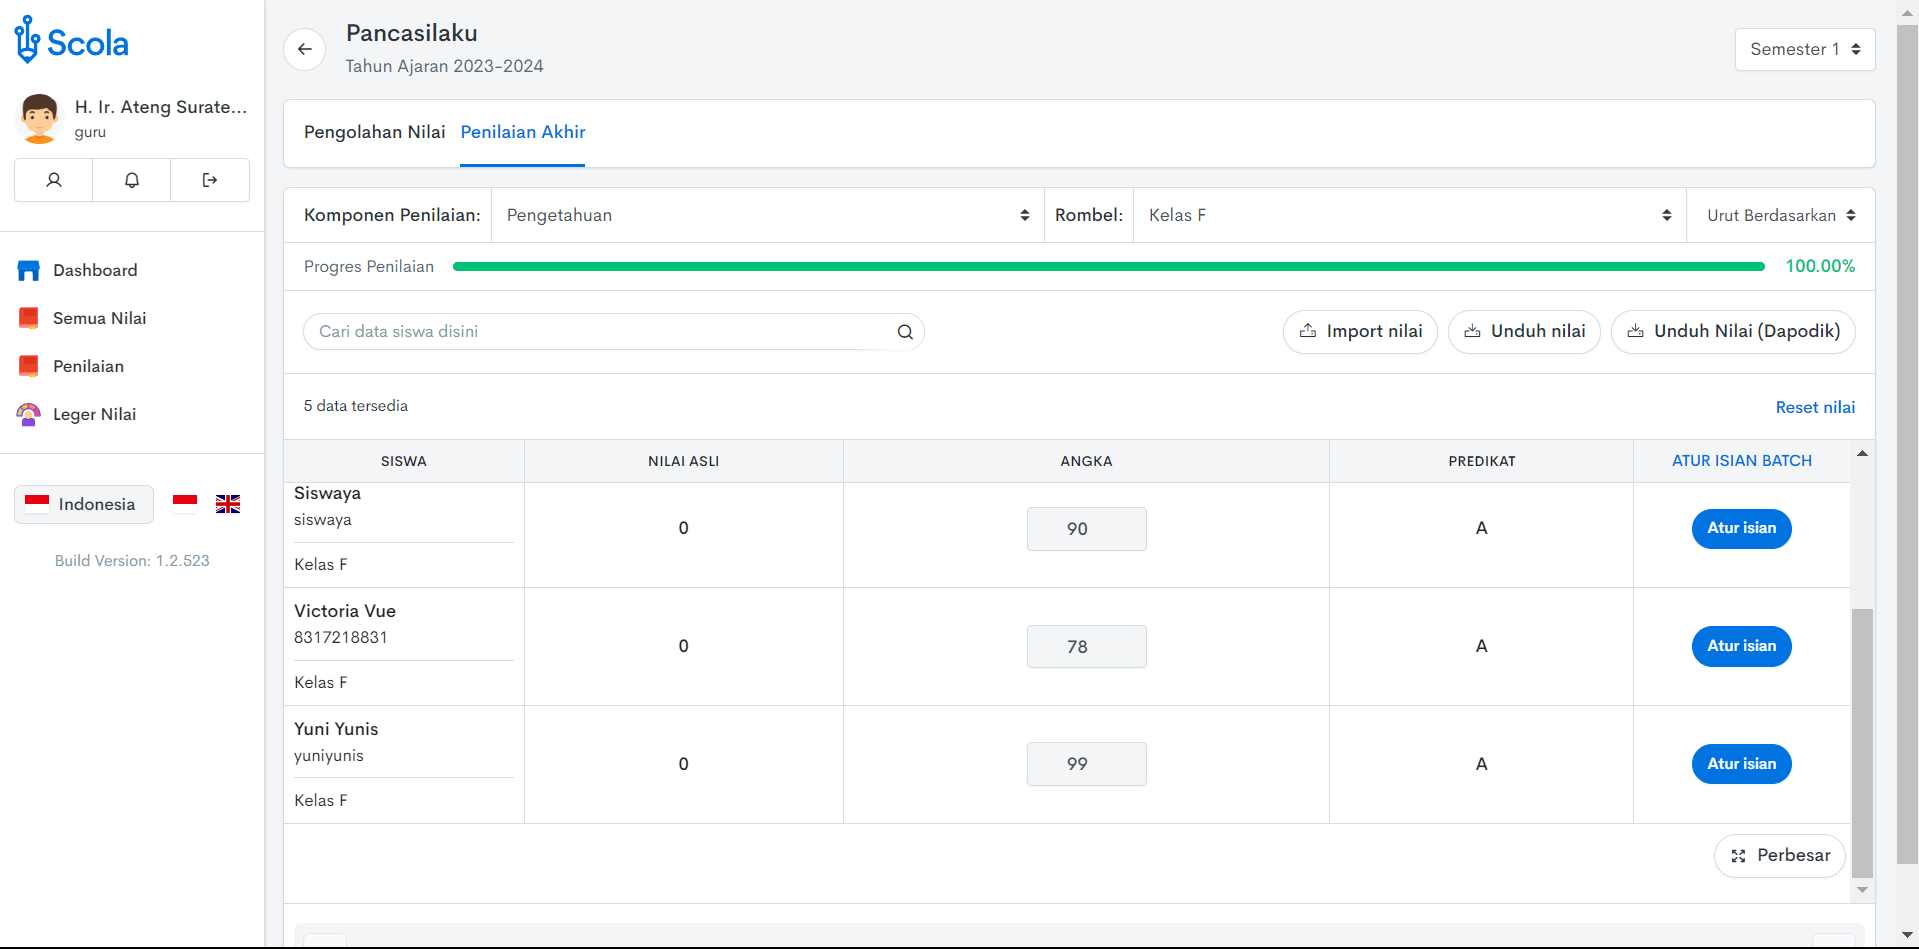Click the back arrow button
1919x949 pixels.
coord(305,49)
